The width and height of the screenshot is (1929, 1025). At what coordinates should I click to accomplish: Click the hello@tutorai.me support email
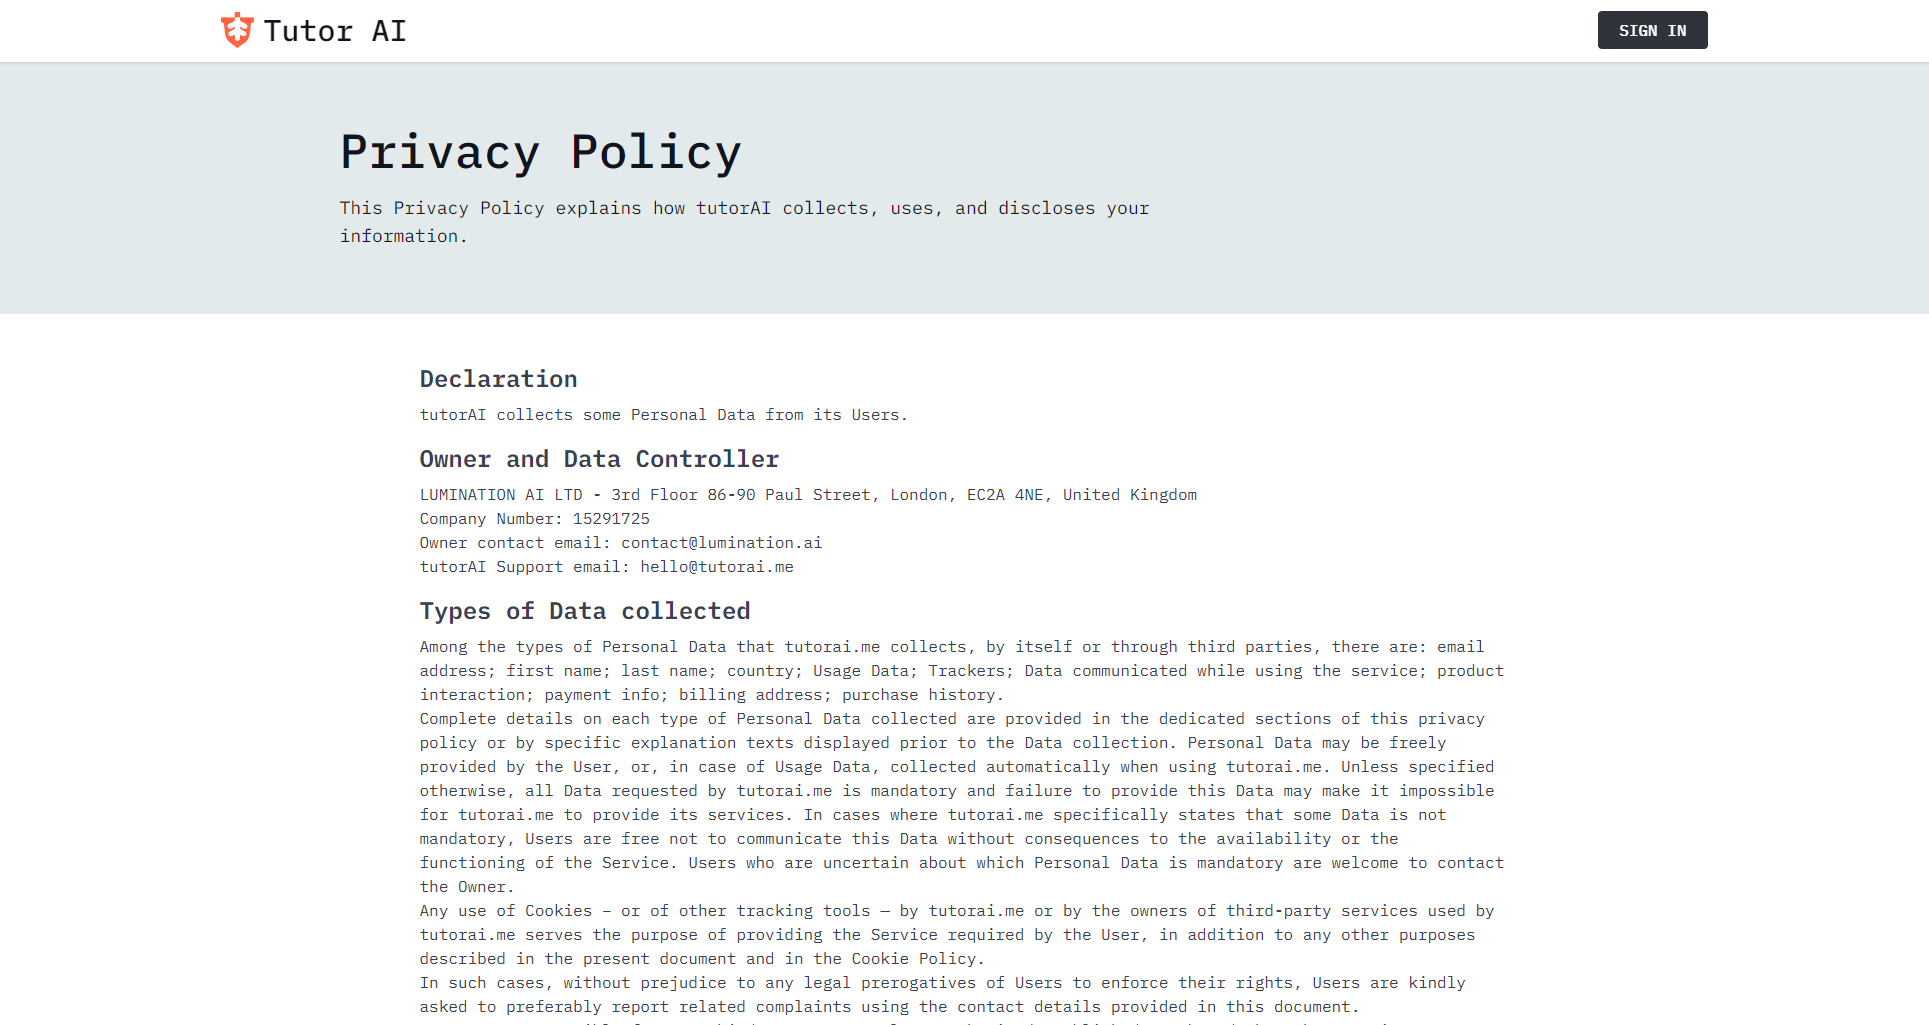click(x=716, y=567)
